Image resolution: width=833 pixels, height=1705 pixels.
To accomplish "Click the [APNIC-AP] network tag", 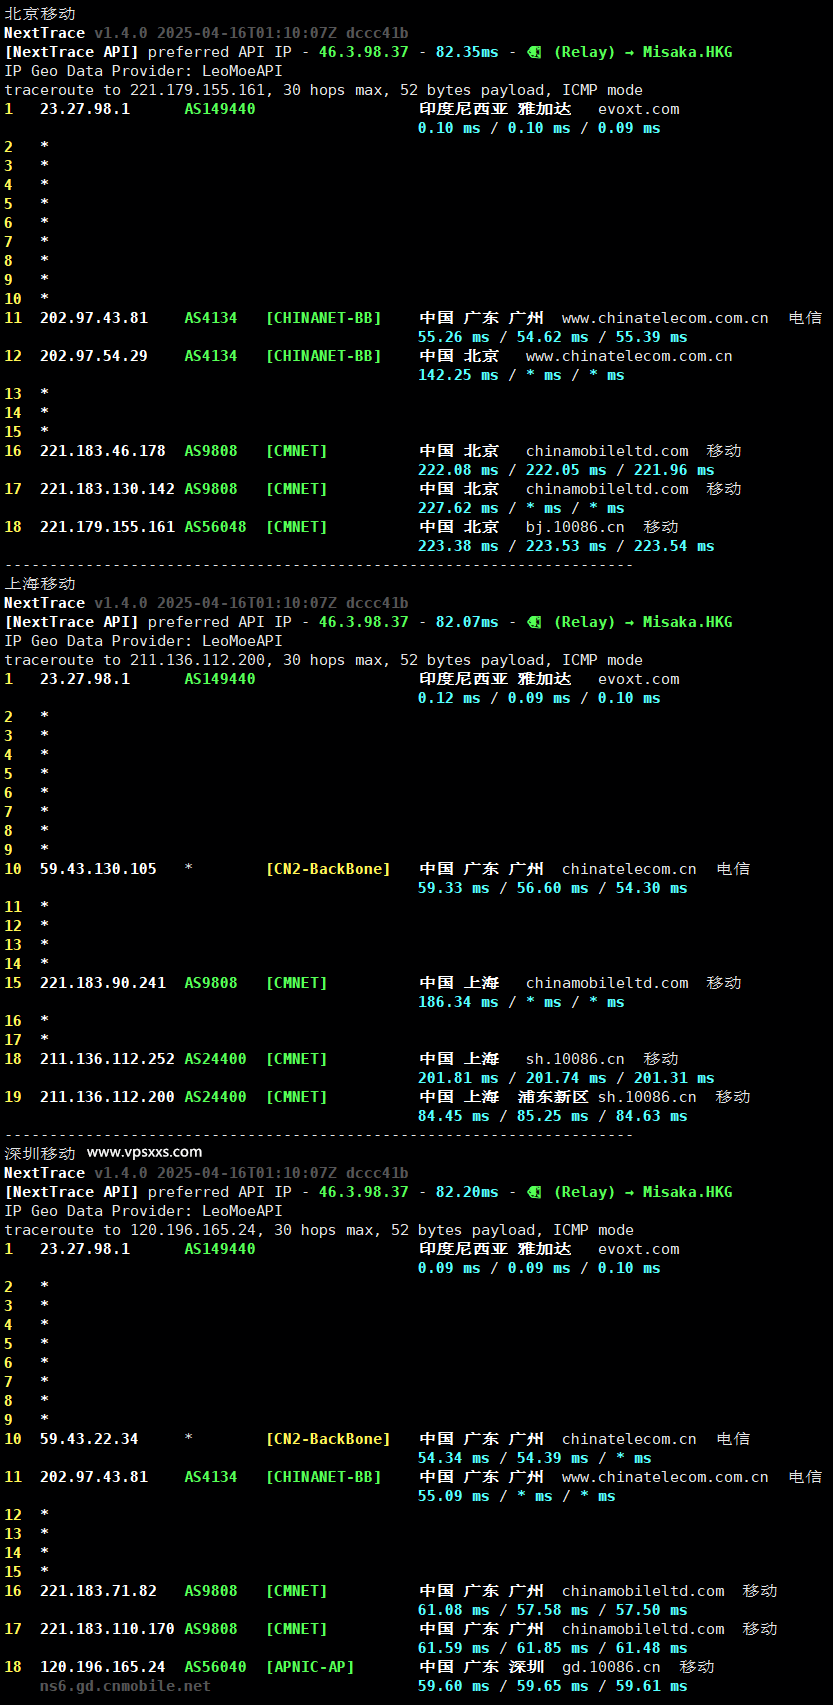I will coord(310,1667).
